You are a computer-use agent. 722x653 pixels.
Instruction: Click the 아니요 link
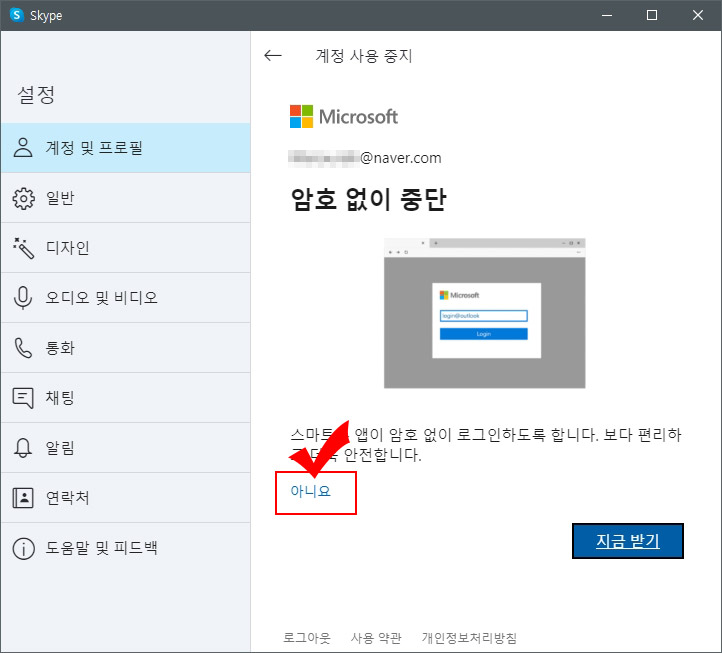310,491
